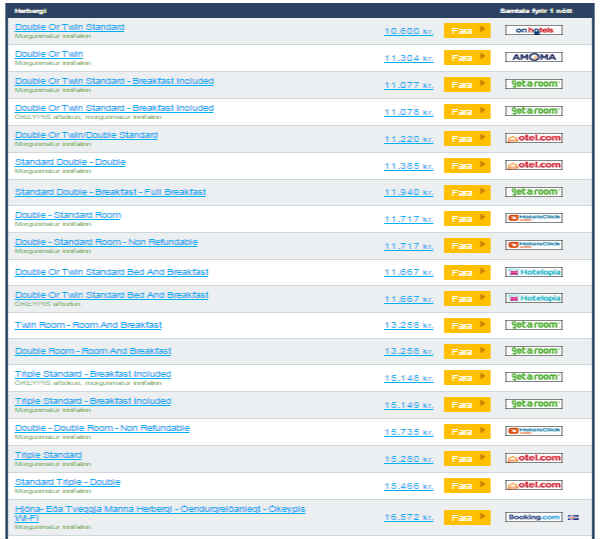Click price in Double Room - Non Refundable row

[409, 432]
